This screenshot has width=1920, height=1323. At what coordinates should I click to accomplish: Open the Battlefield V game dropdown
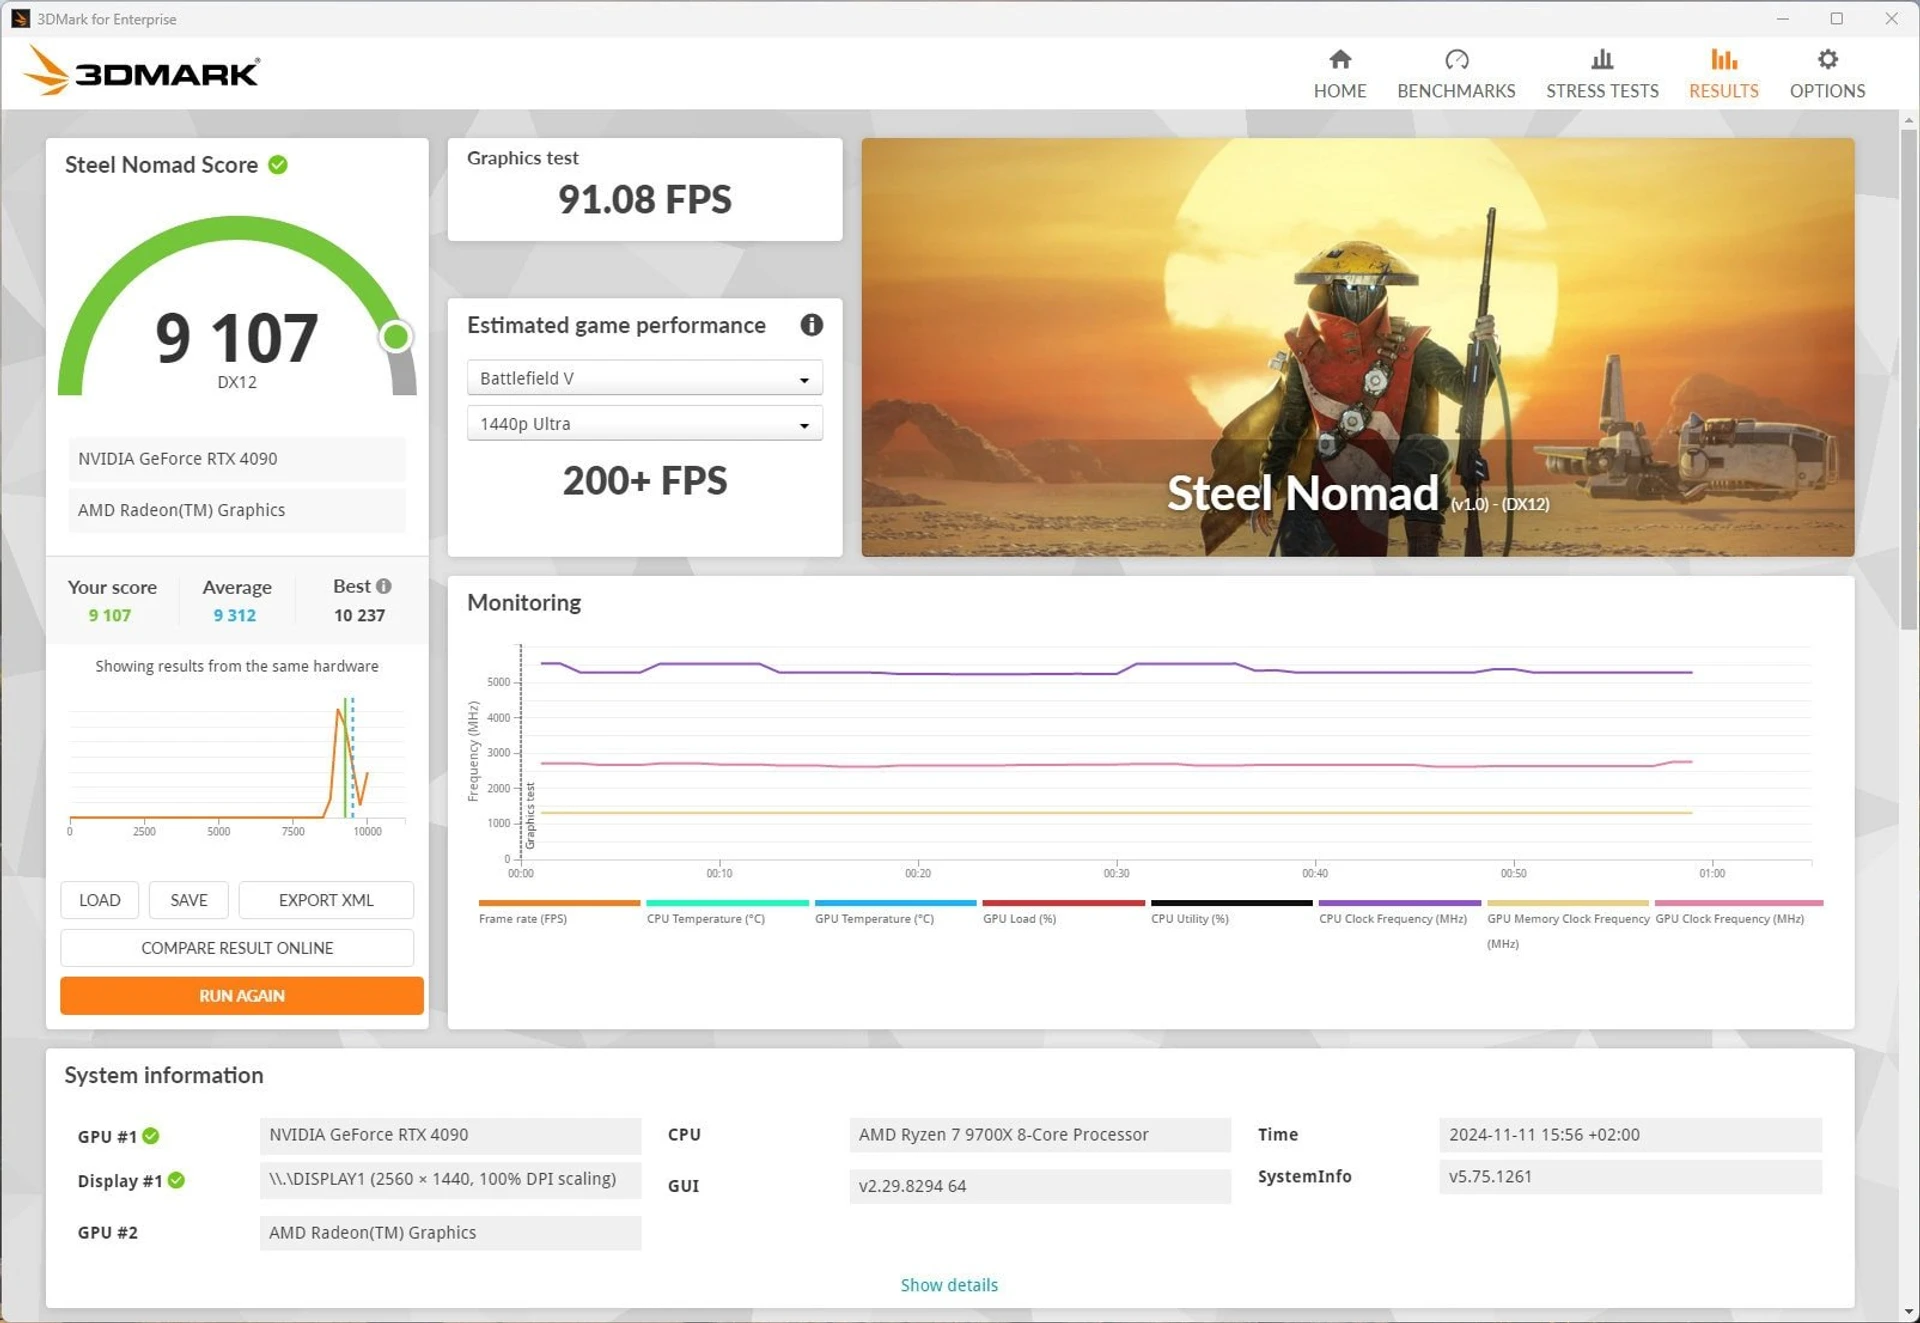[x=644, y=378]
